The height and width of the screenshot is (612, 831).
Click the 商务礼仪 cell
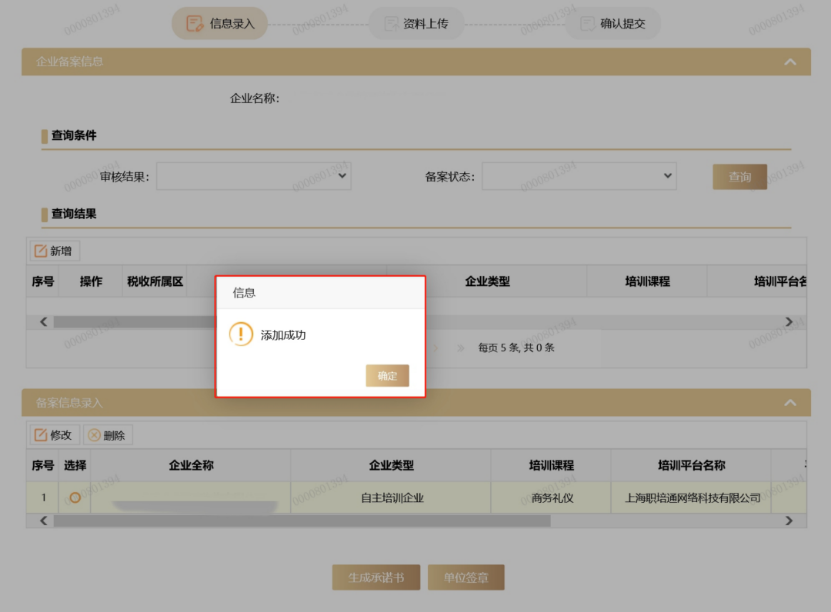(x=551, y=498)
